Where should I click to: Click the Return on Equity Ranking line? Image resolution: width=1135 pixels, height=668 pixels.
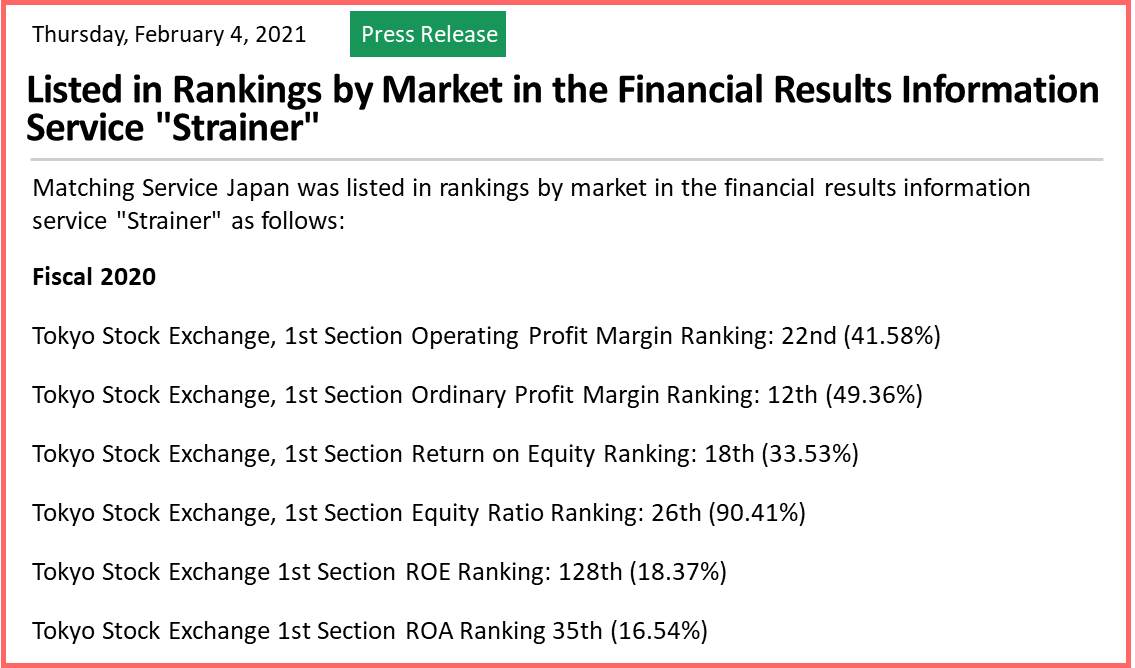tap(445, 455)
